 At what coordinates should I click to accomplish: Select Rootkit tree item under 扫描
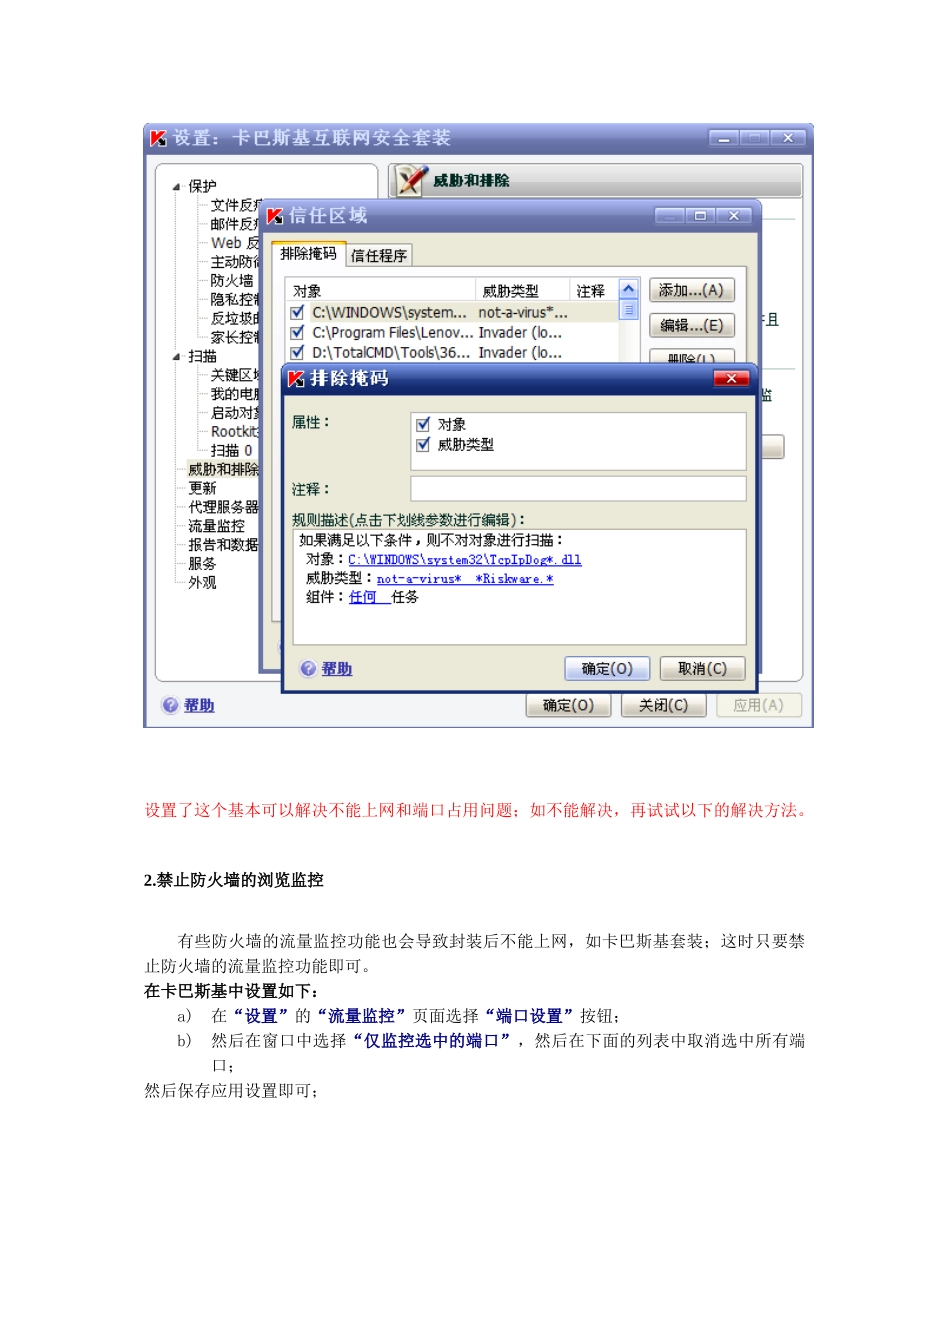[234, 432]
